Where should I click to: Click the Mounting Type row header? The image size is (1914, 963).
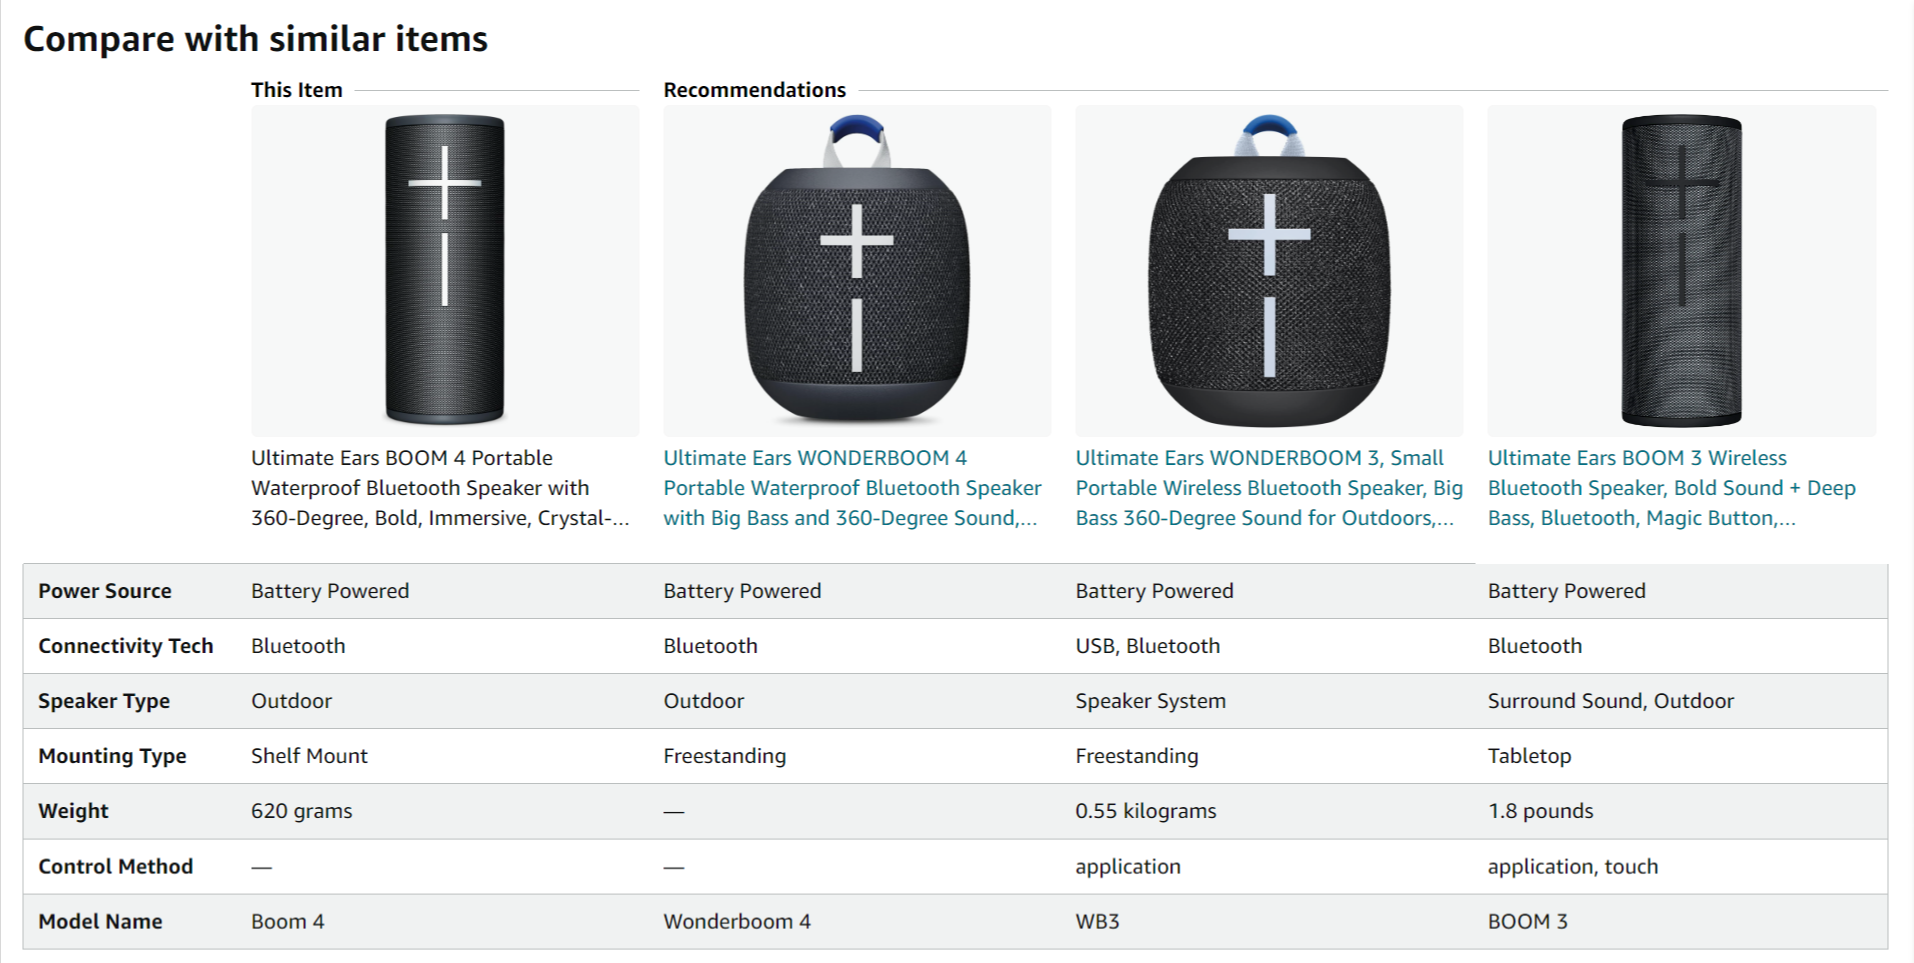[x=112, y=756]
